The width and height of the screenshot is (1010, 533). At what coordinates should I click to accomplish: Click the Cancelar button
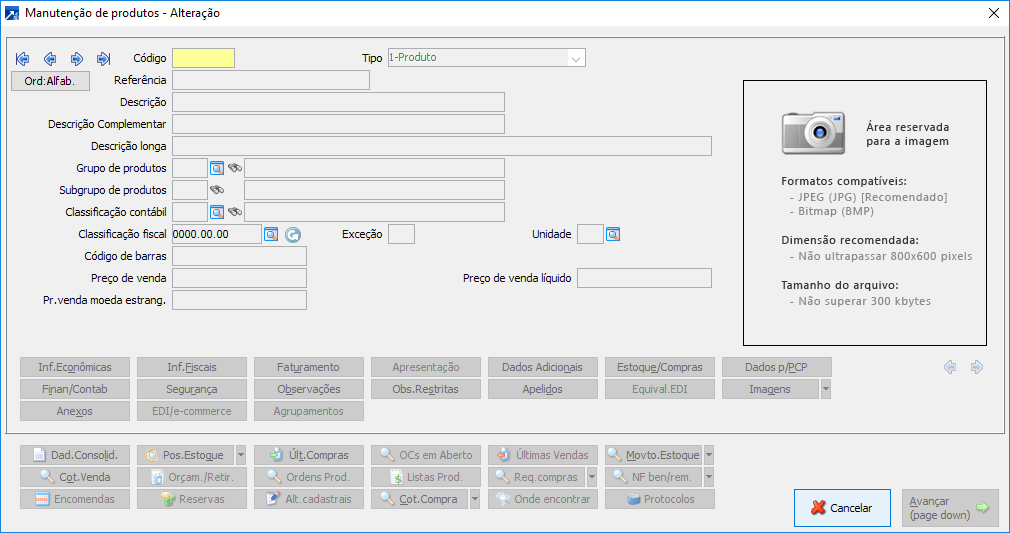[843, 508]
